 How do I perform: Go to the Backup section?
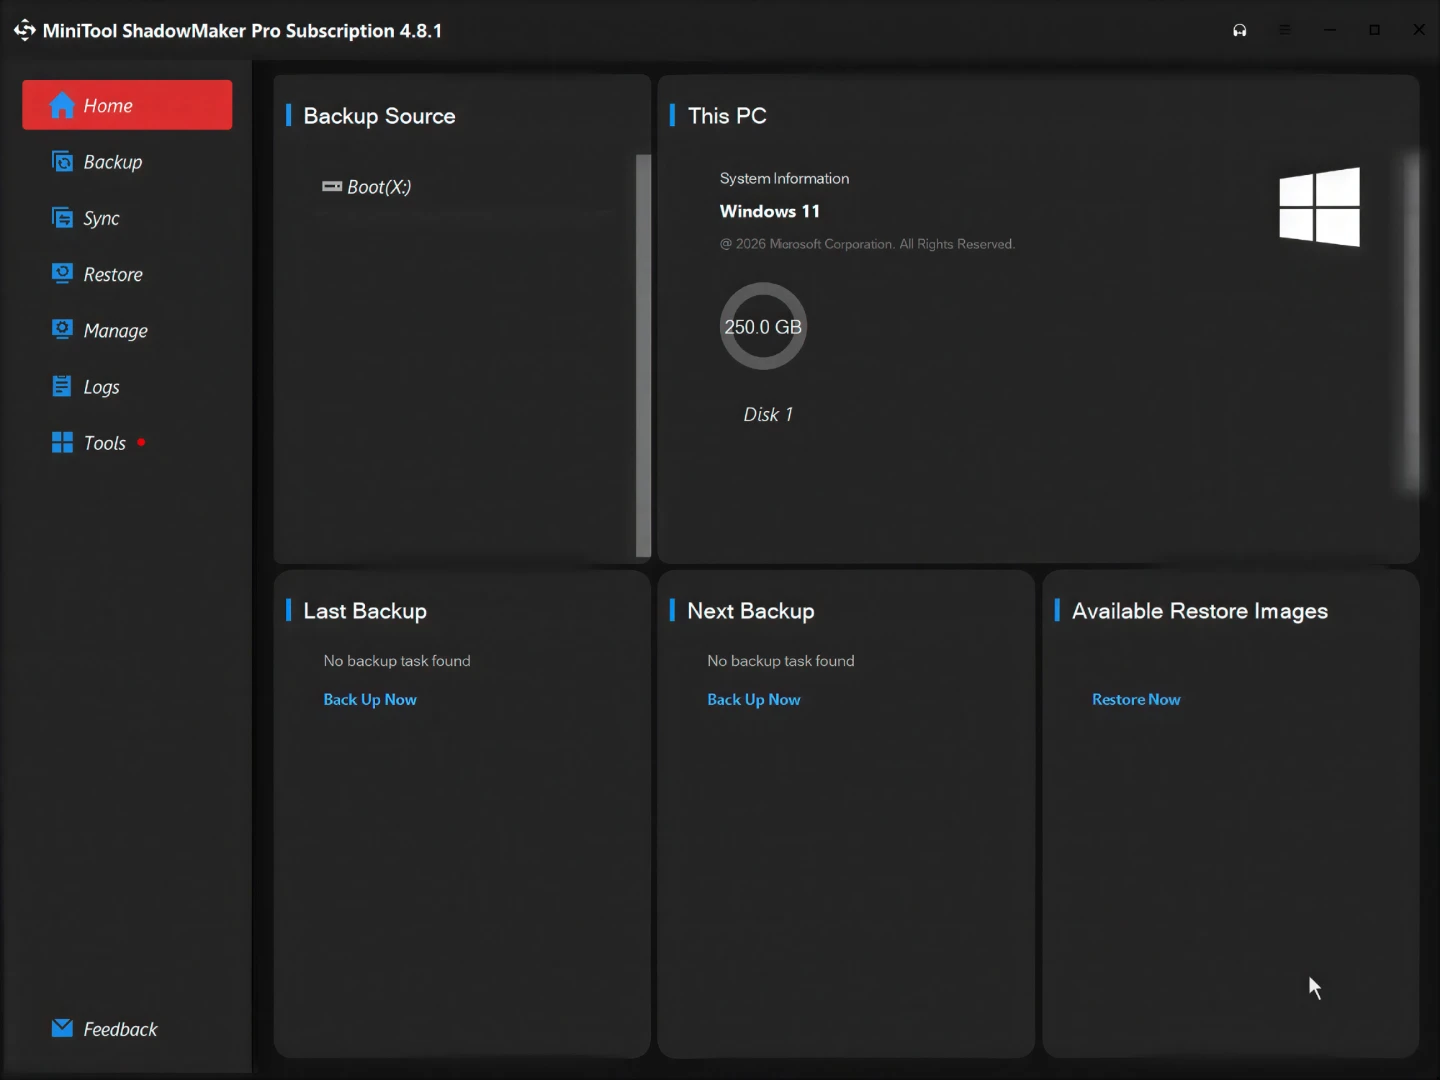(112, 162)
